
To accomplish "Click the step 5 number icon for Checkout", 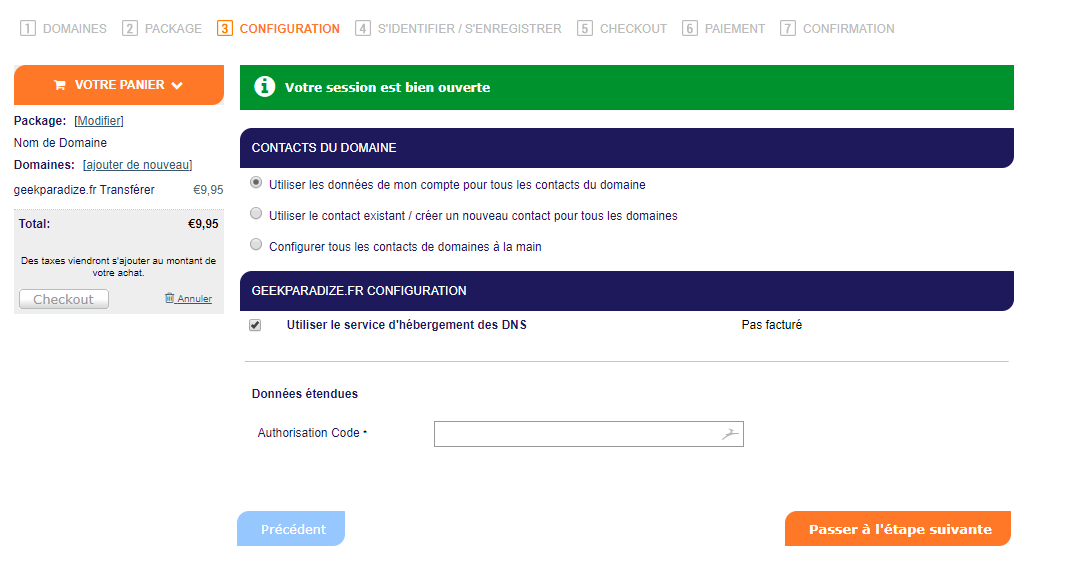I will coord(585,29).
